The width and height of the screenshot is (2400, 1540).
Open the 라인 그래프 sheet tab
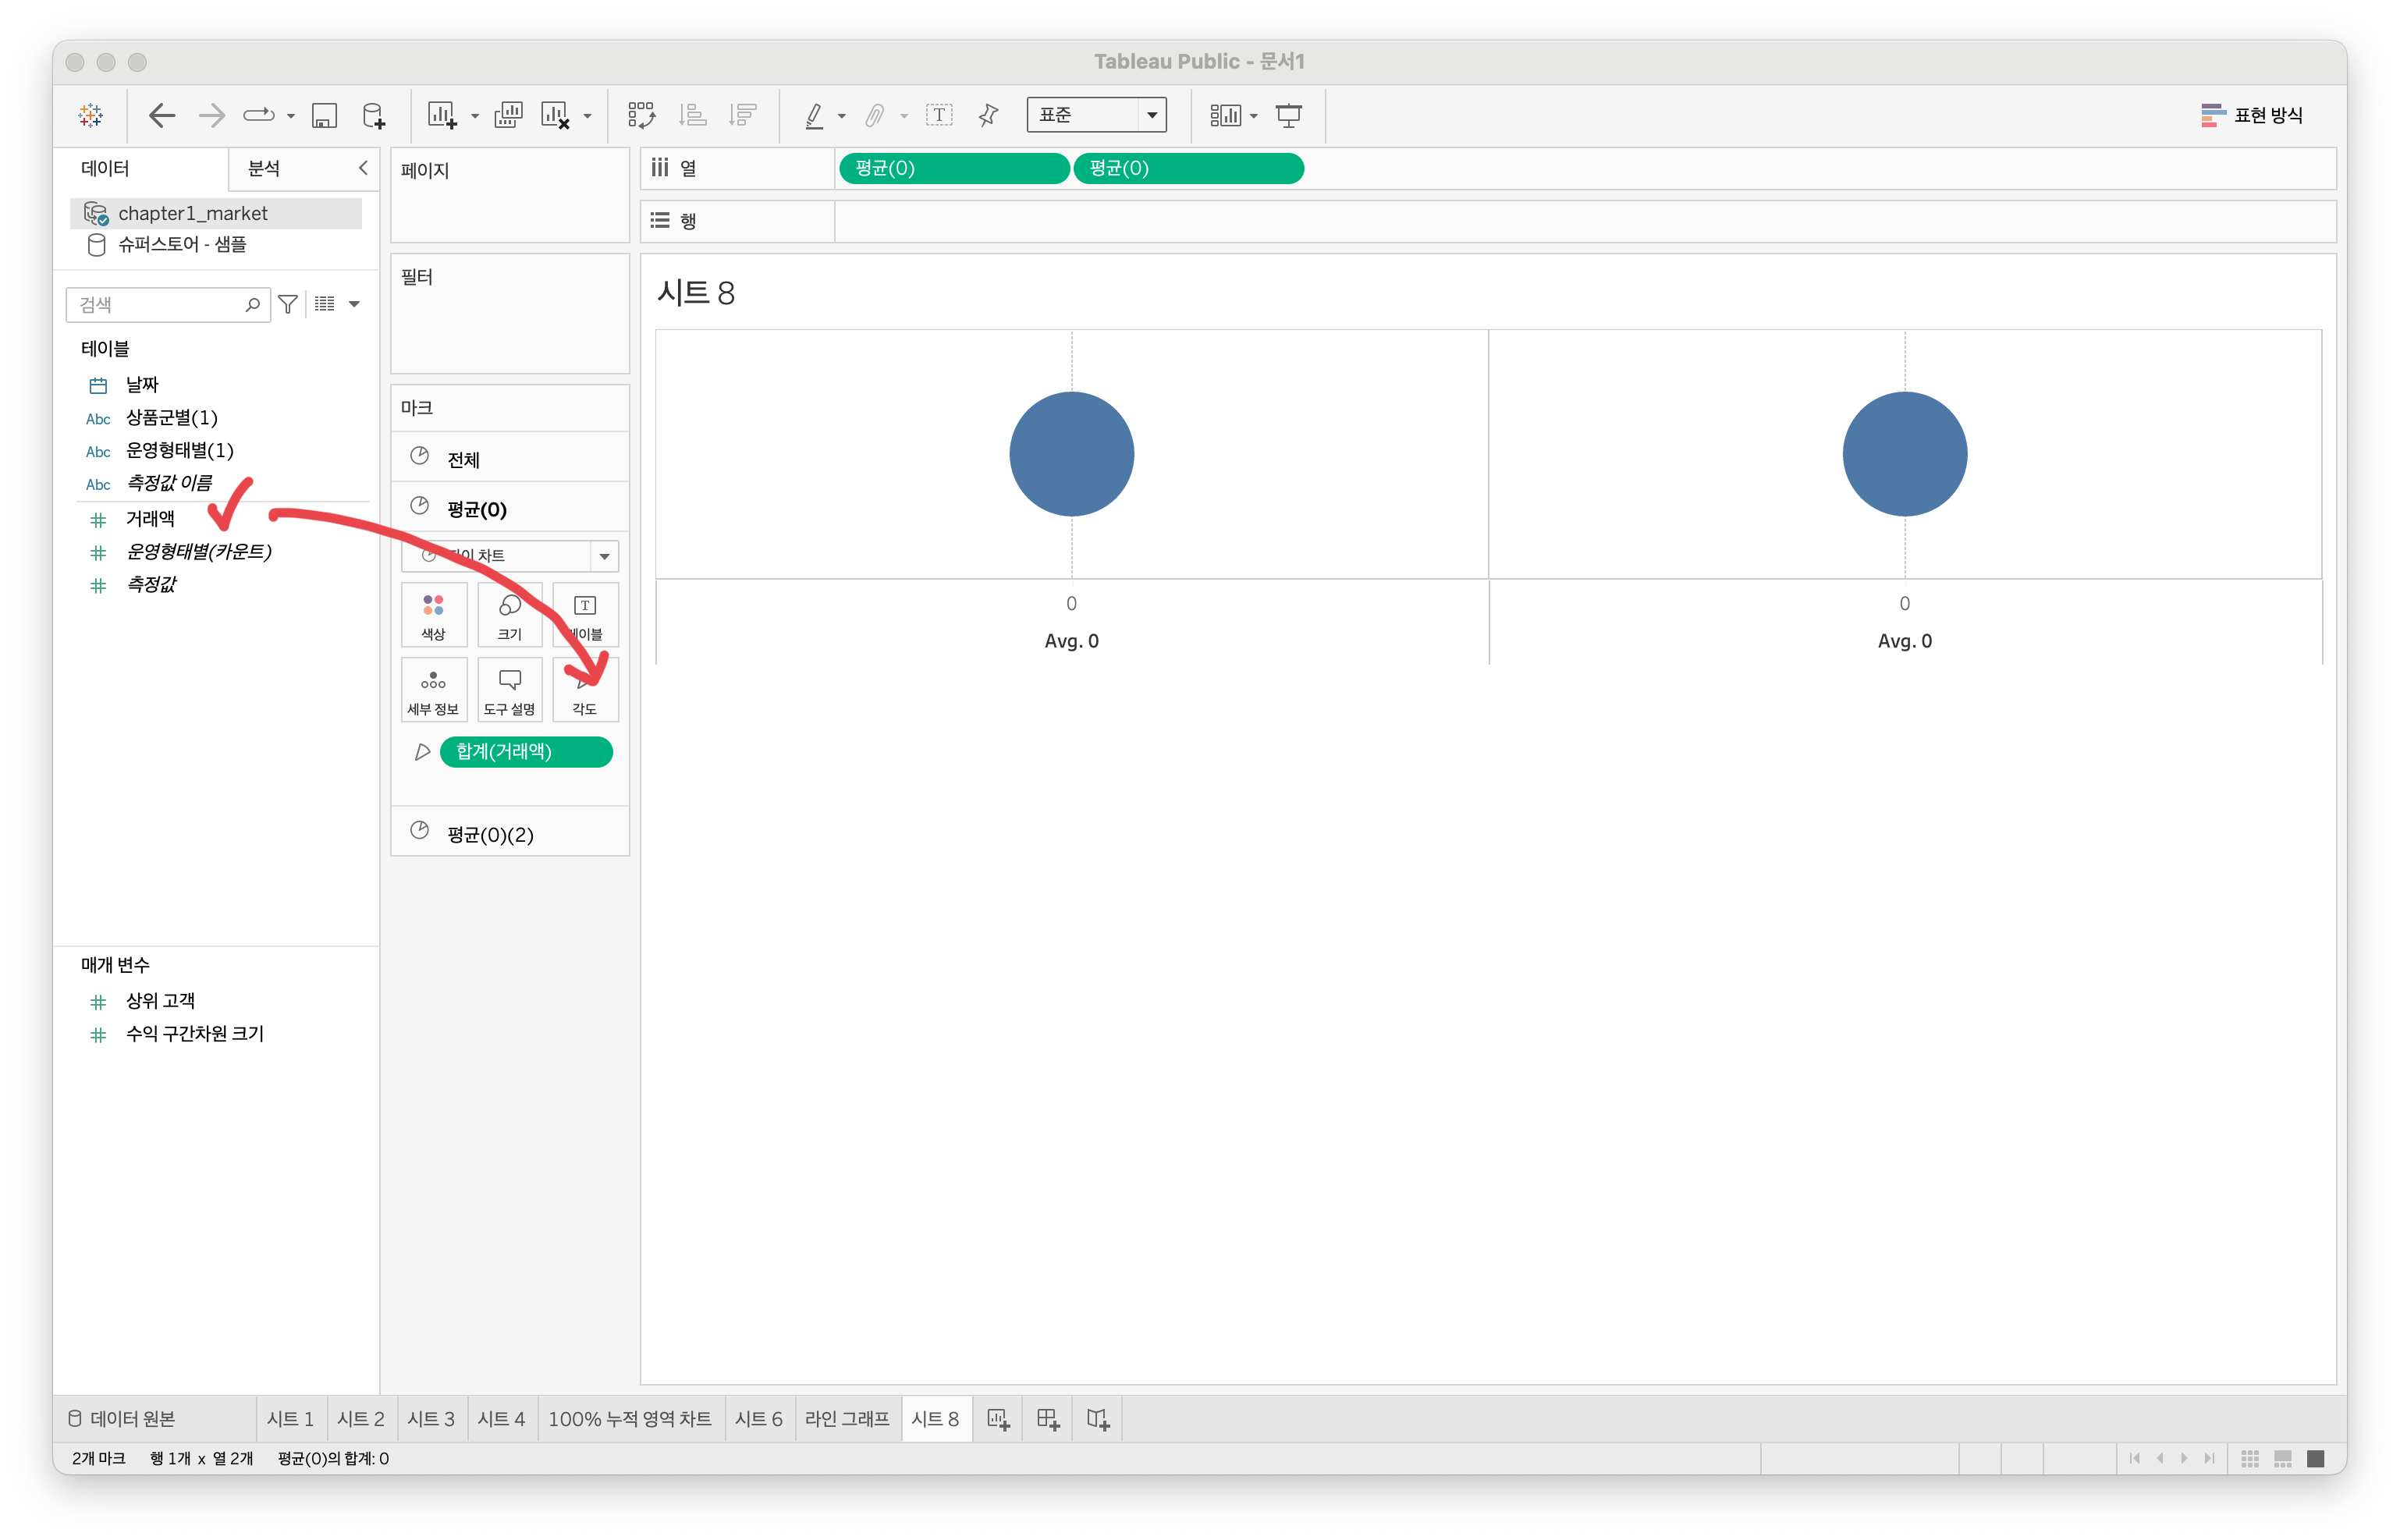(x=847, y=1419)
